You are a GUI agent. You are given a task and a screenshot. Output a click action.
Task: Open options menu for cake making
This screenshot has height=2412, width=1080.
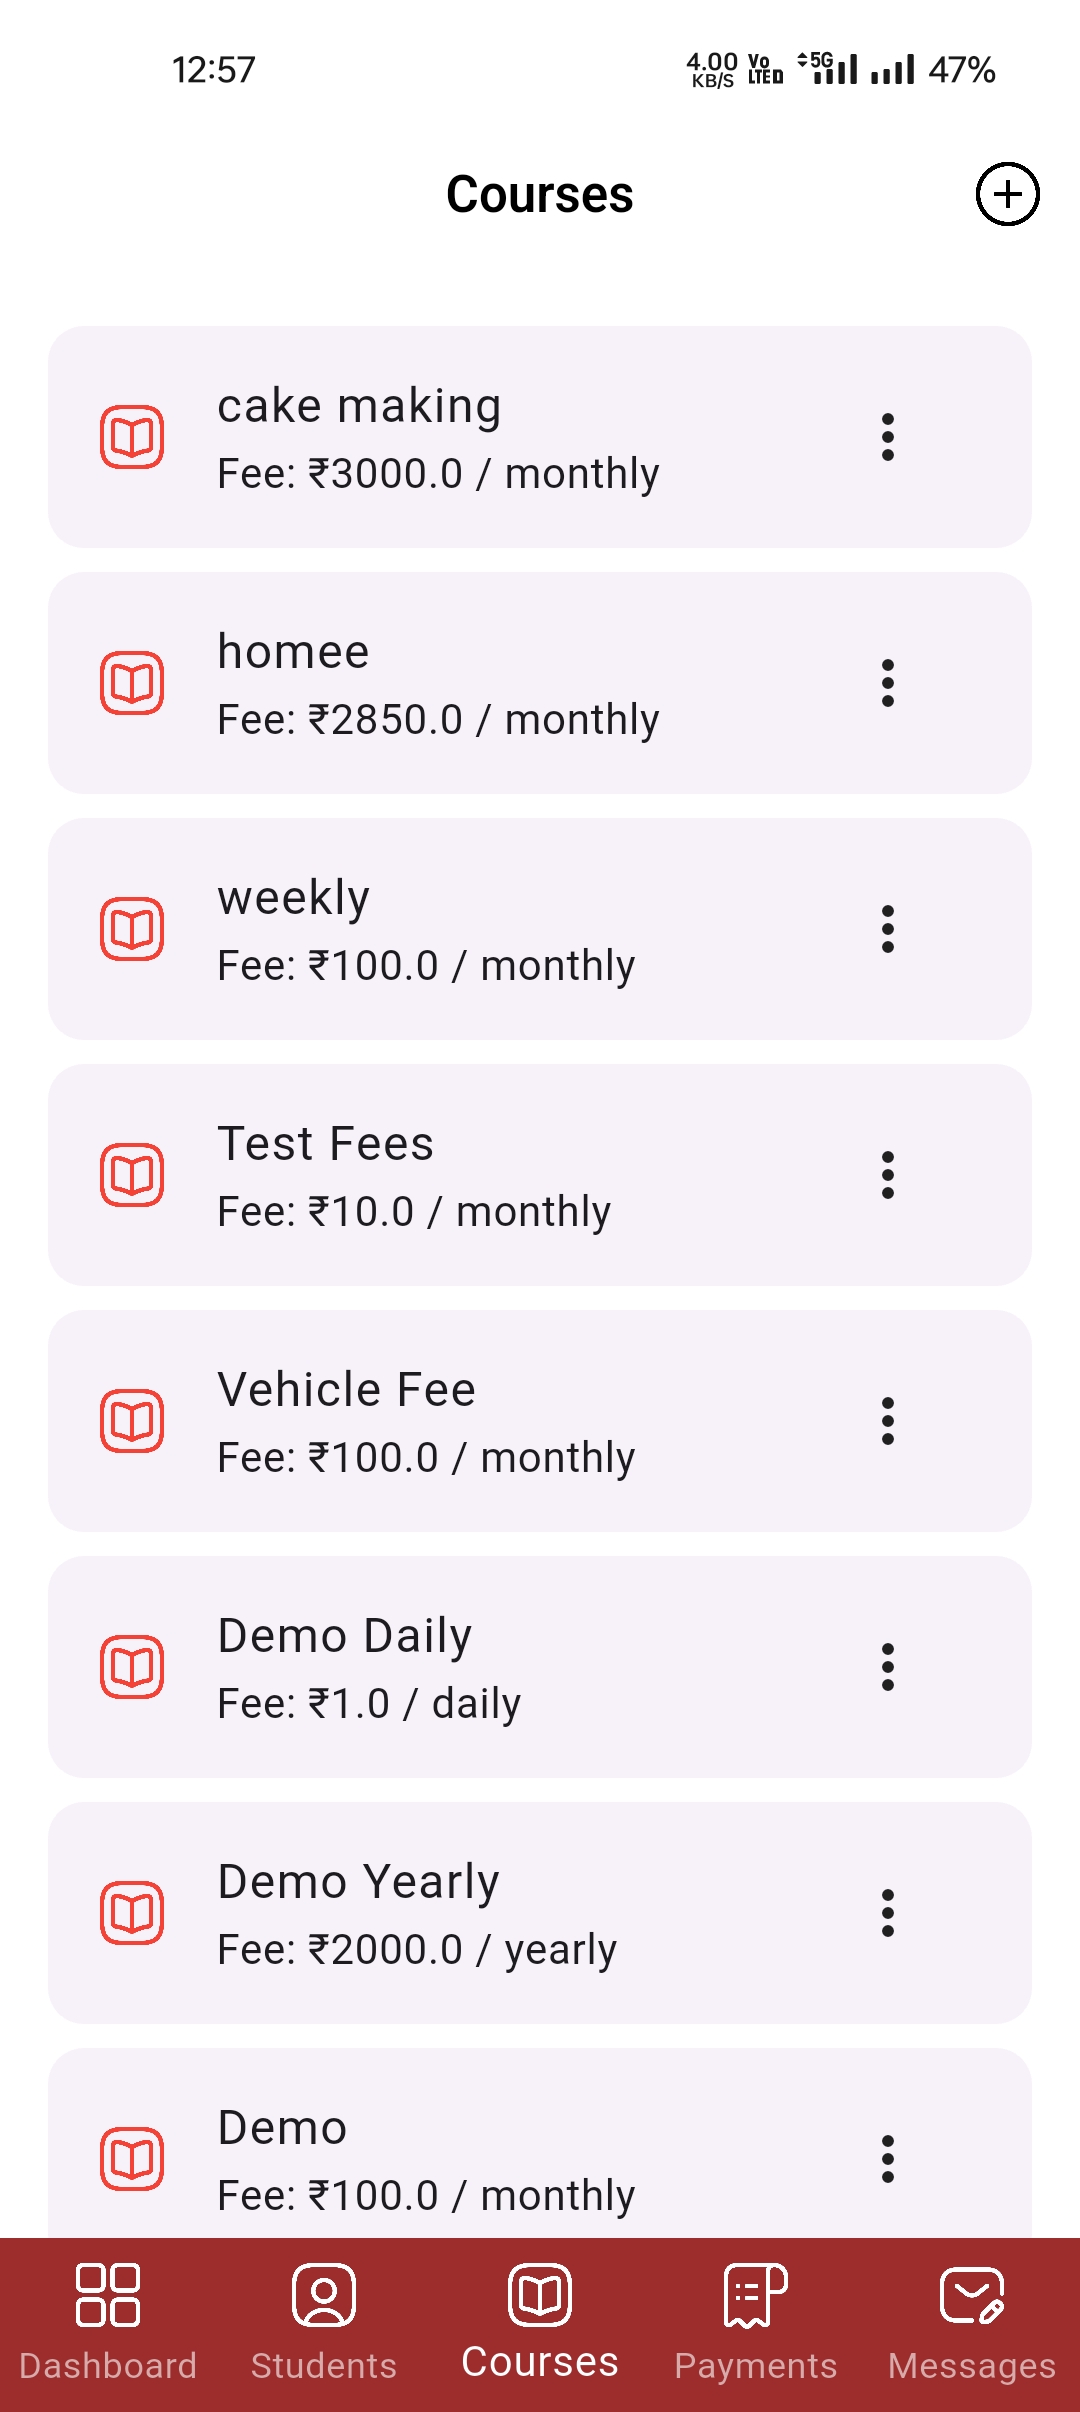[x=887, y=437]
